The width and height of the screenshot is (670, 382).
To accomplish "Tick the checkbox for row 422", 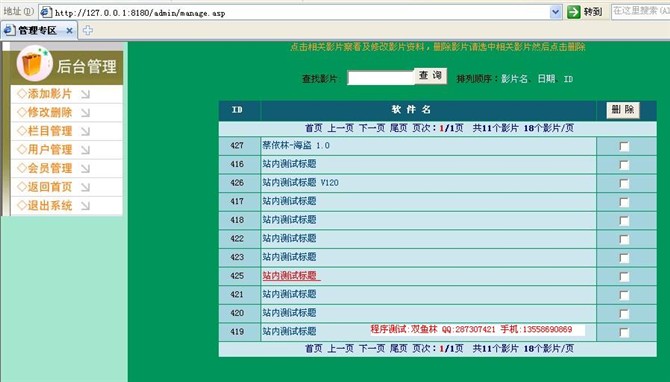I will coord(624,239).
